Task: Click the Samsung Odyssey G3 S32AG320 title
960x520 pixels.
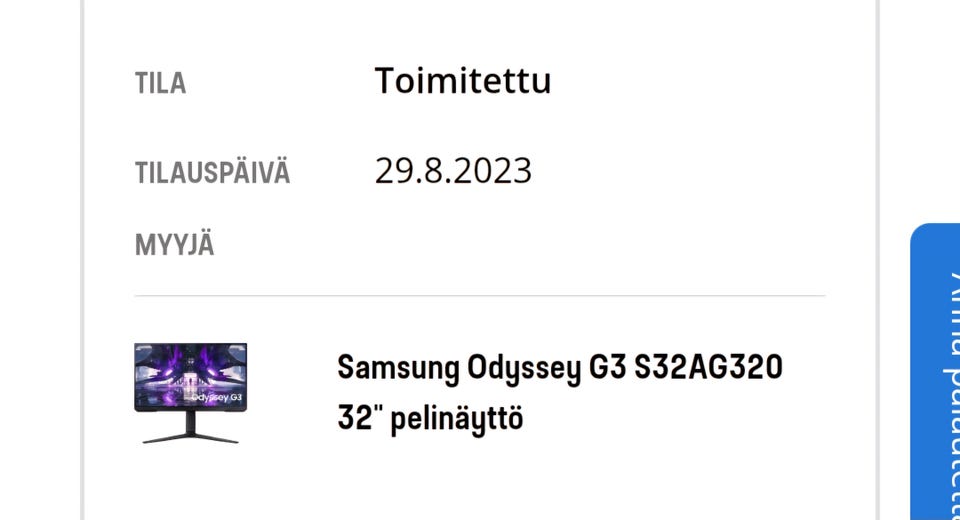Action: click(559, 368)
